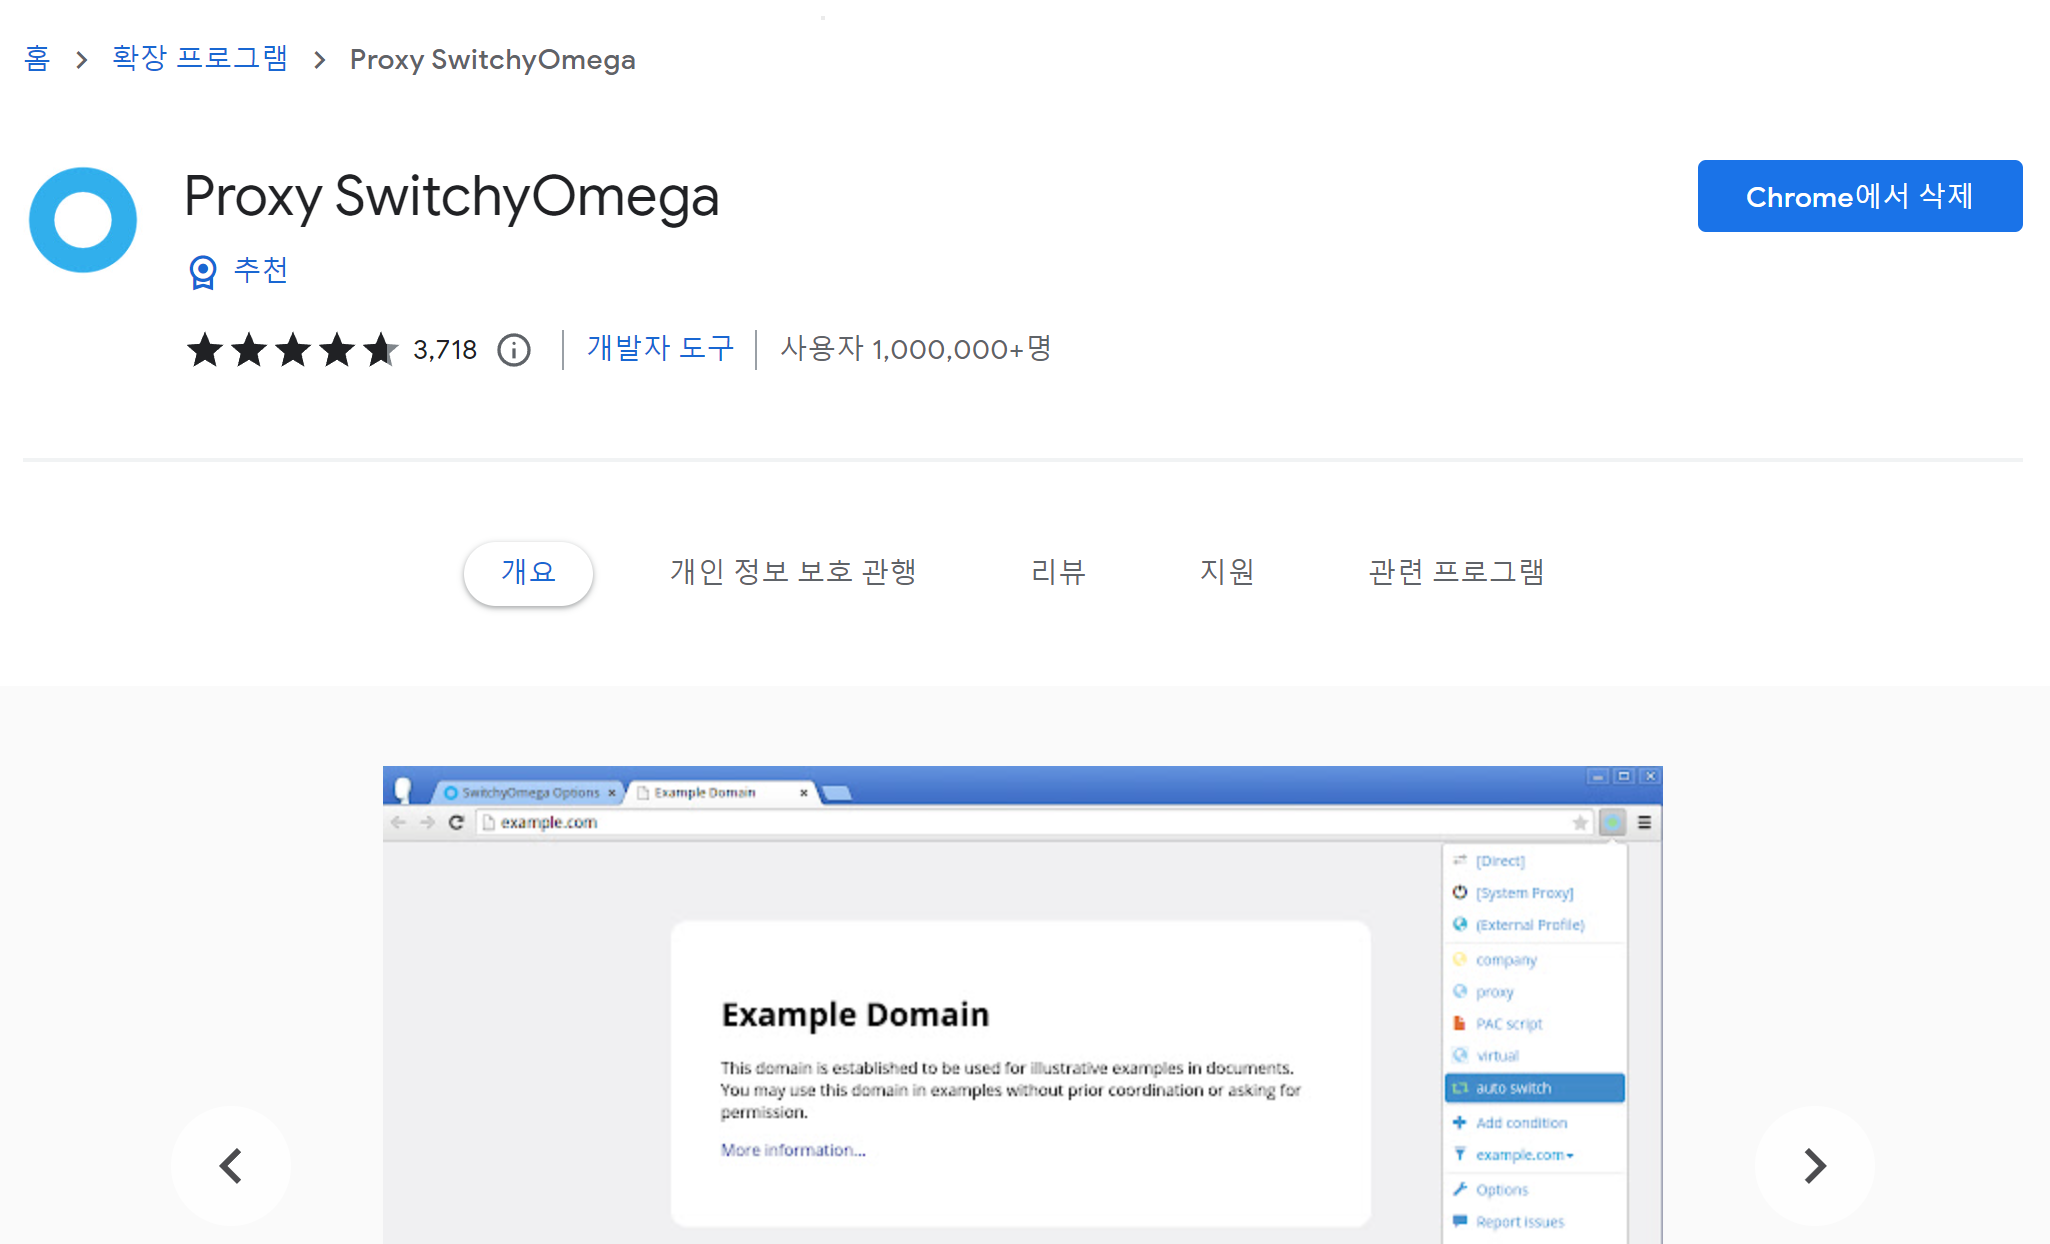The image size is (2050, 1244).
Task: Click the 3,718 ratings count
Action: (x=445, y=350)
